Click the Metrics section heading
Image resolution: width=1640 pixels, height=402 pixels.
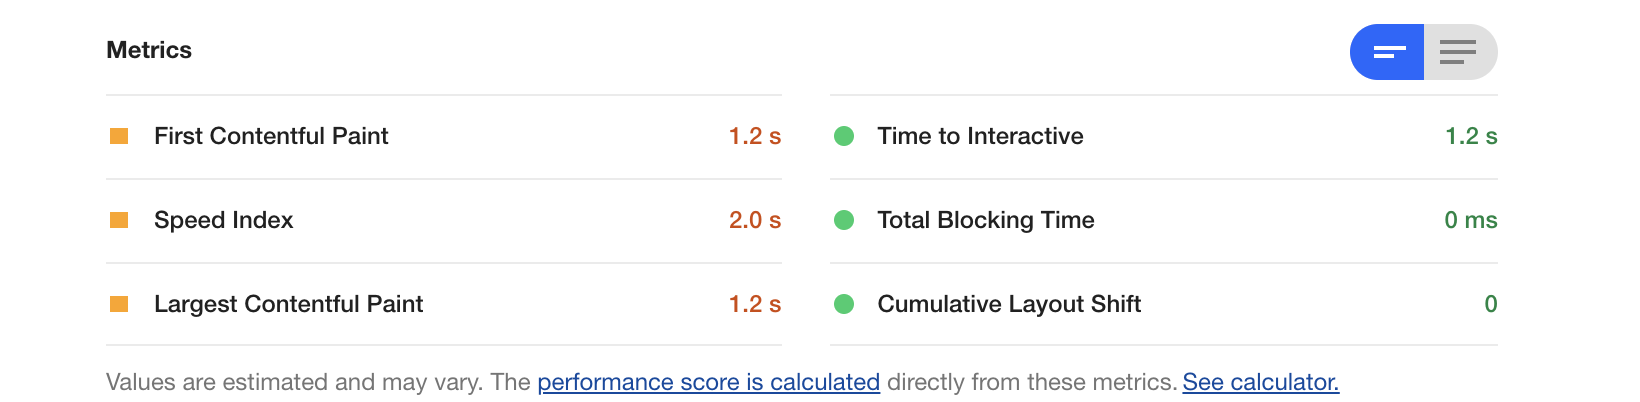coord(149,50)
